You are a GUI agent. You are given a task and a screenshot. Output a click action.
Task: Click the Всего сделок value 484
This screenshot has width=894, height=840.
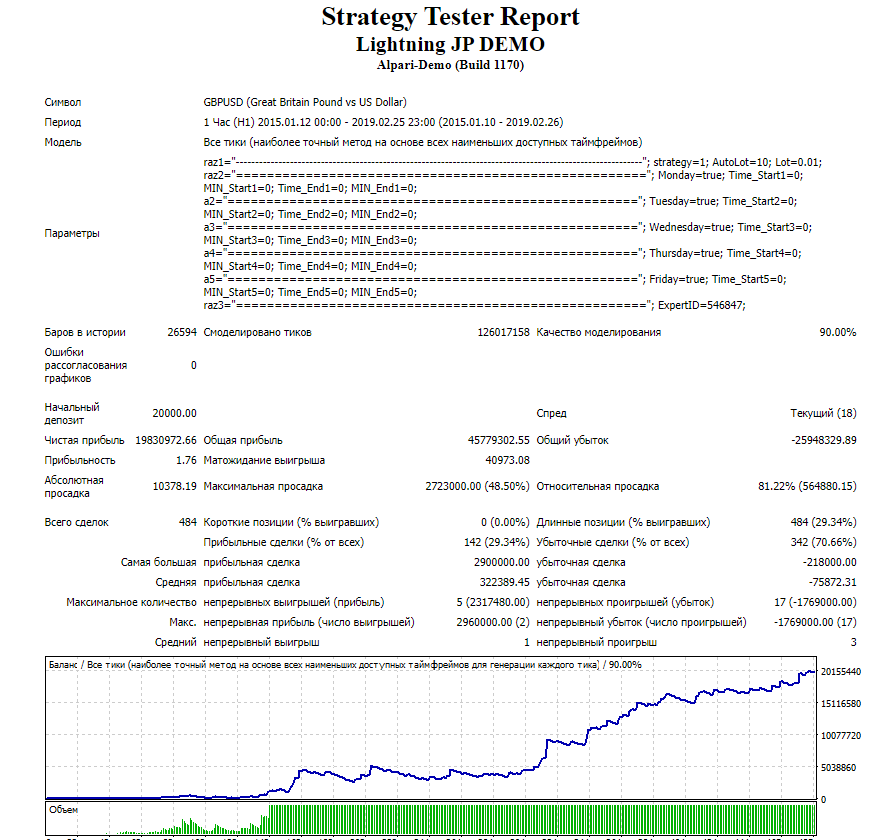pyautogui.click(x=187, y=522)
